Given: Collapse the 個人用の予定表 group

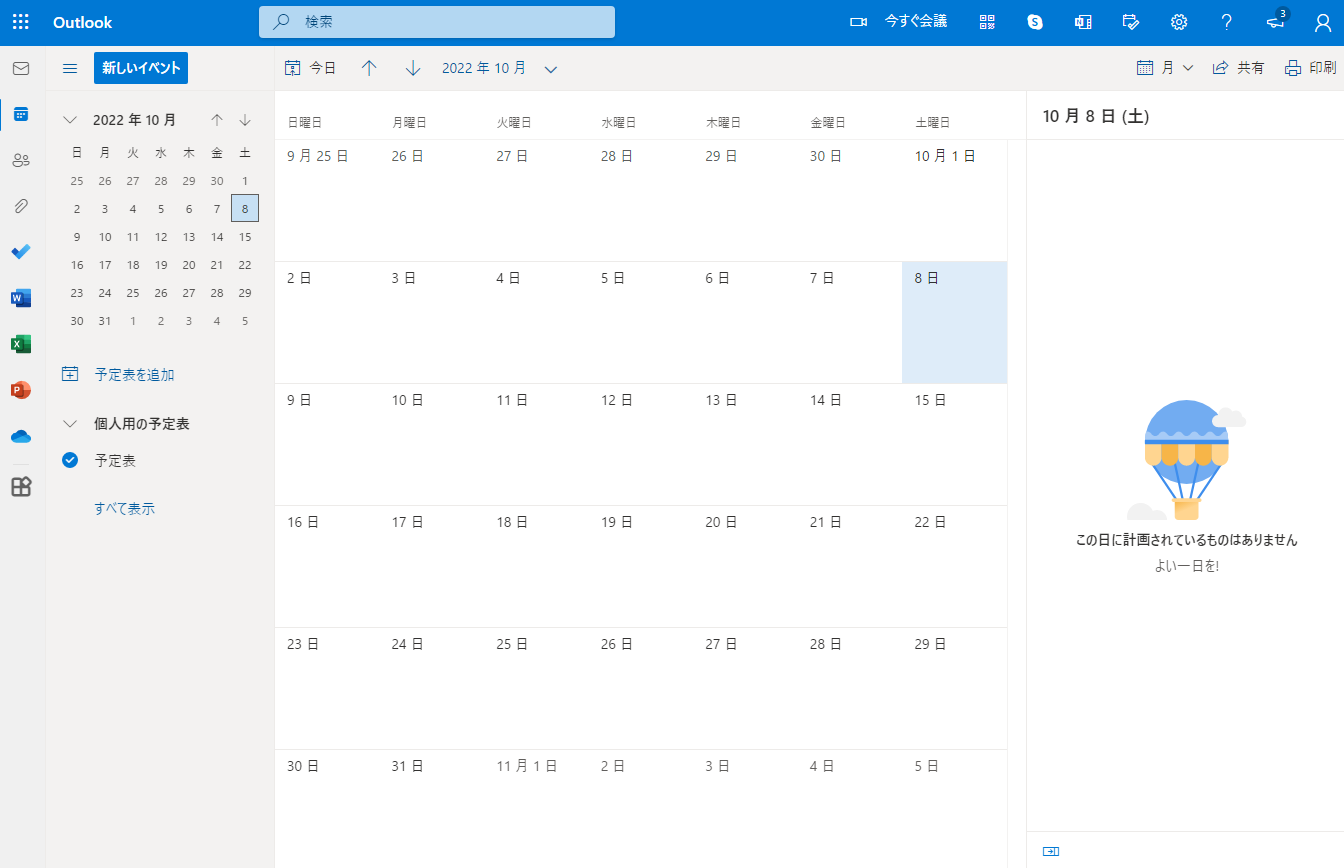Looking at the screenshot, I should tap(70, 424).
